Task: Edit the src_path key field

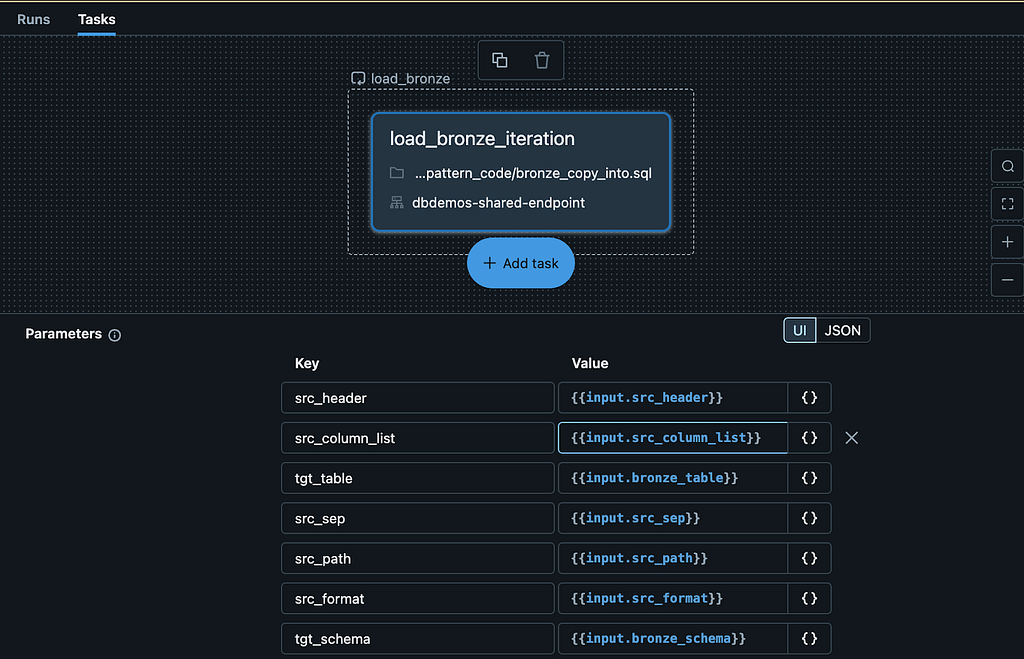Action: (418, 558)
